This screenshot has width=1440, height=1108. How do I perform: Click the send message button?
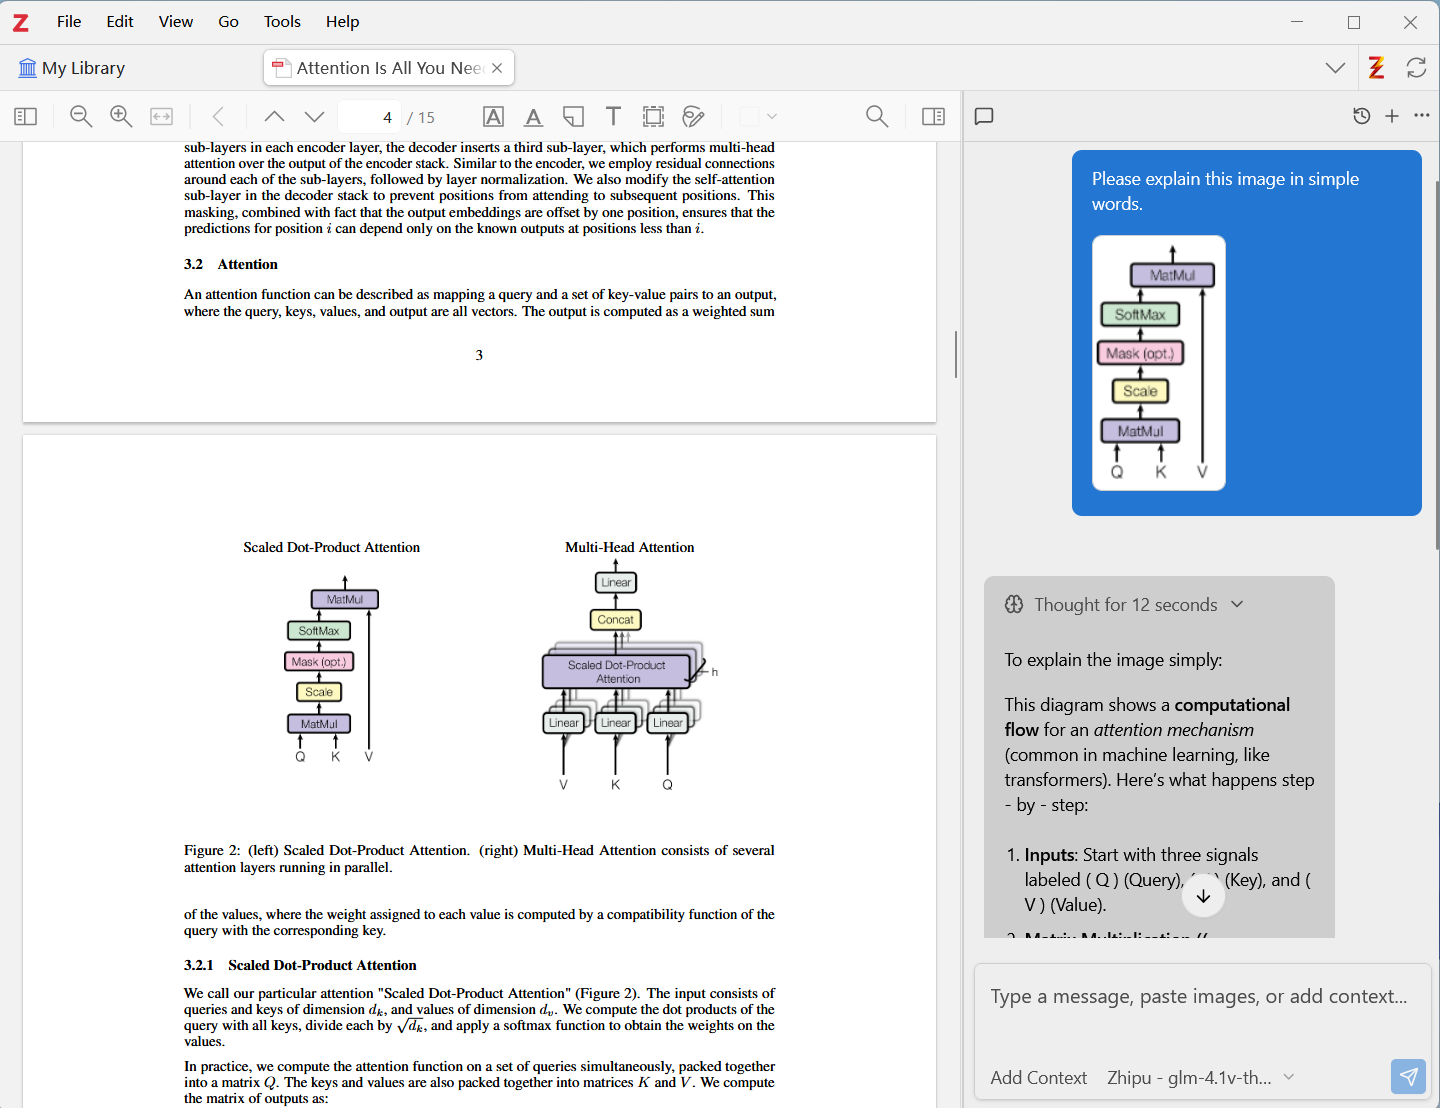pyautogui.click(x=1408, y=1077)
